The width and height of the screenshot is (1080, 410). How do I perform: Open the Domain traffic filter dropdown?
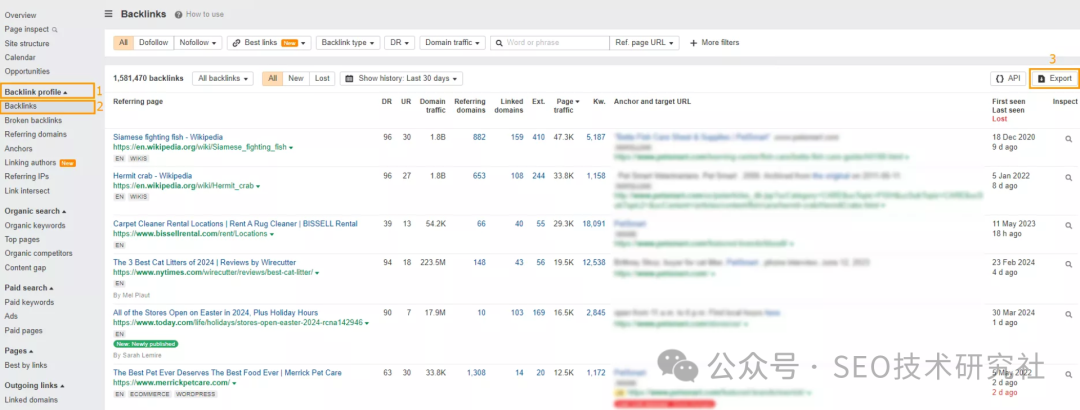click(453, 43)
